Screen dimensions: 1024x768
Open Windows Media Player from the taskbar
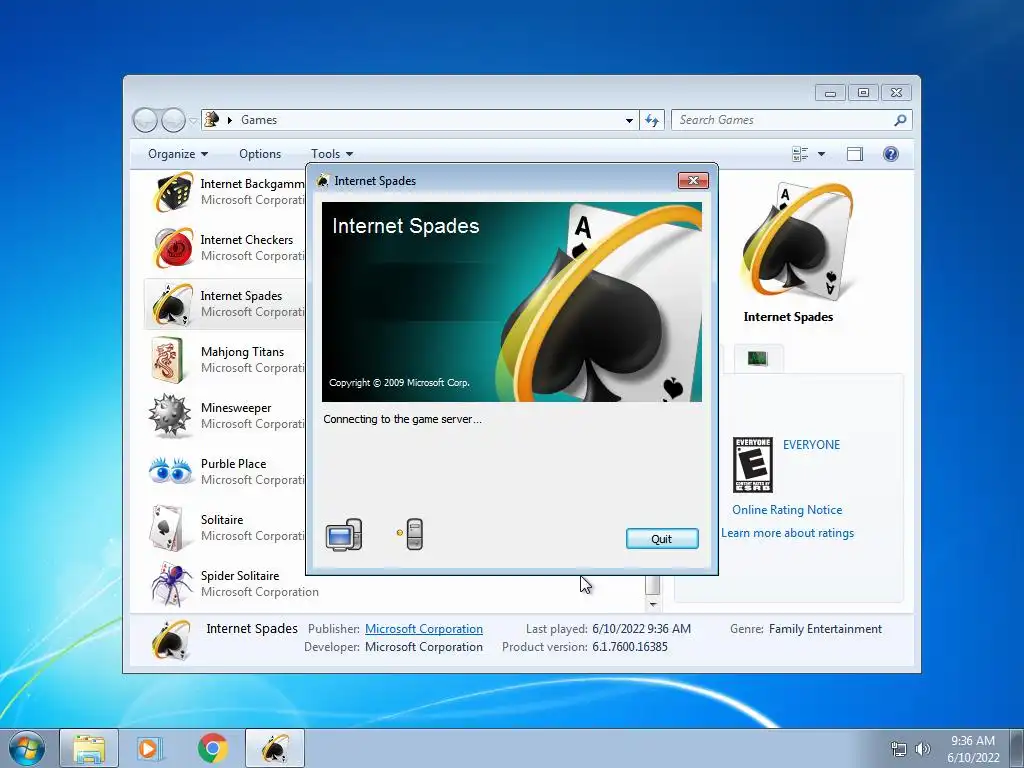pyautogui.click(x=150, y=748)
